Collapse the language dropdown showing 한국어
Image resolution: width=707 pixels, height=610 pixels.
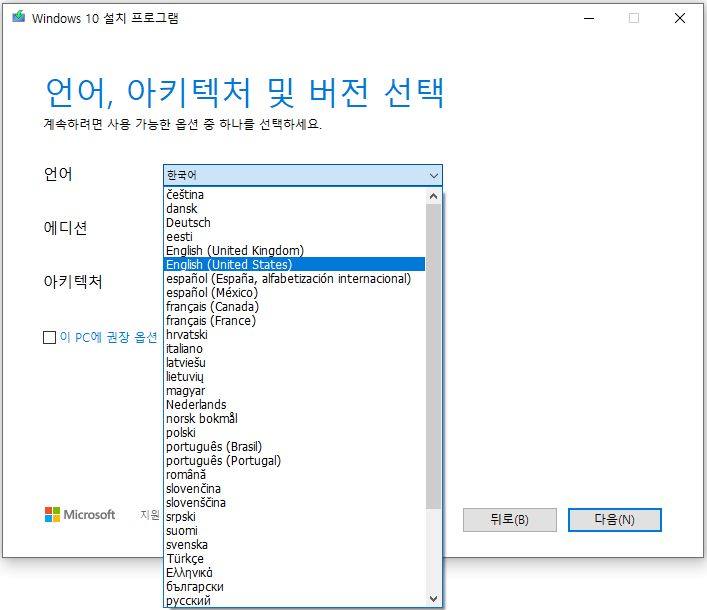(x=303, y=175)
